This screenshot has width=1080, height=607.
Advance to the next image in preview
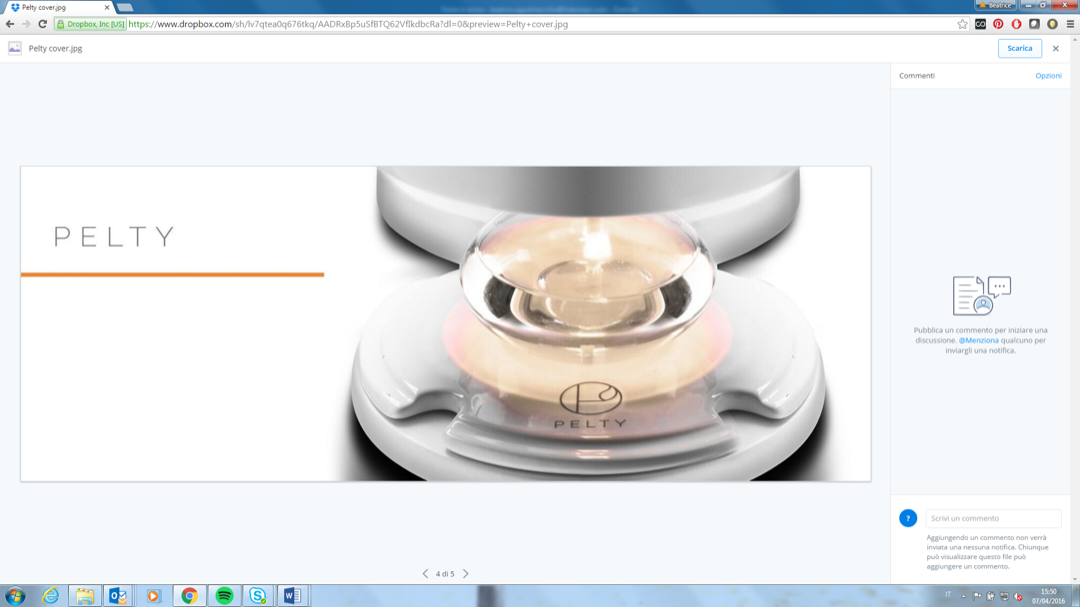coord(466,573)
